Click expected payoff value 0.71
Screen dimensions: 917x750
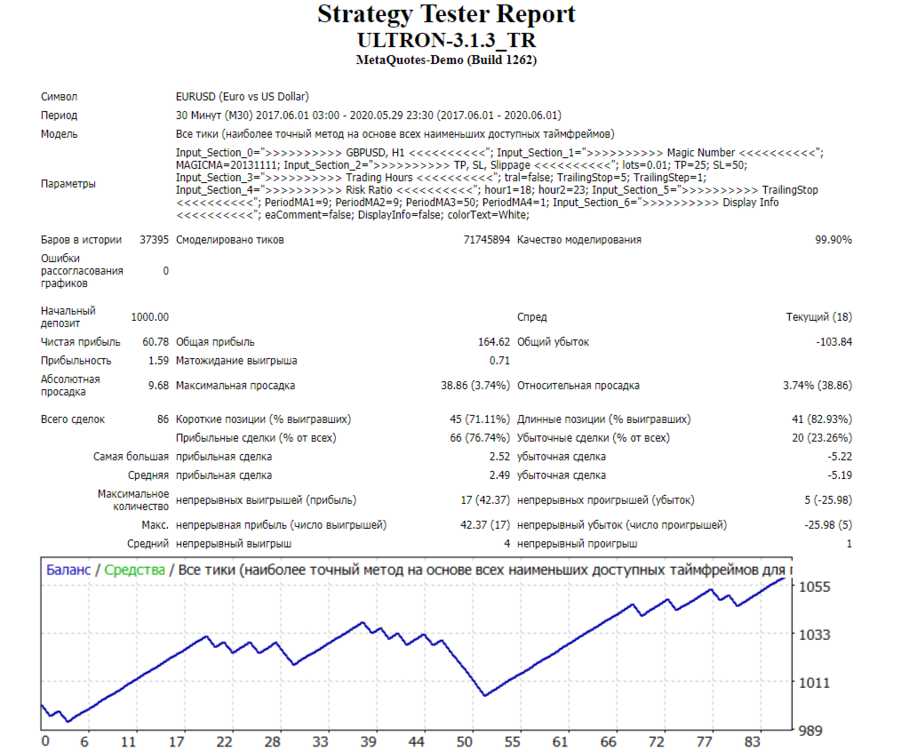click(x=499, y=360)
